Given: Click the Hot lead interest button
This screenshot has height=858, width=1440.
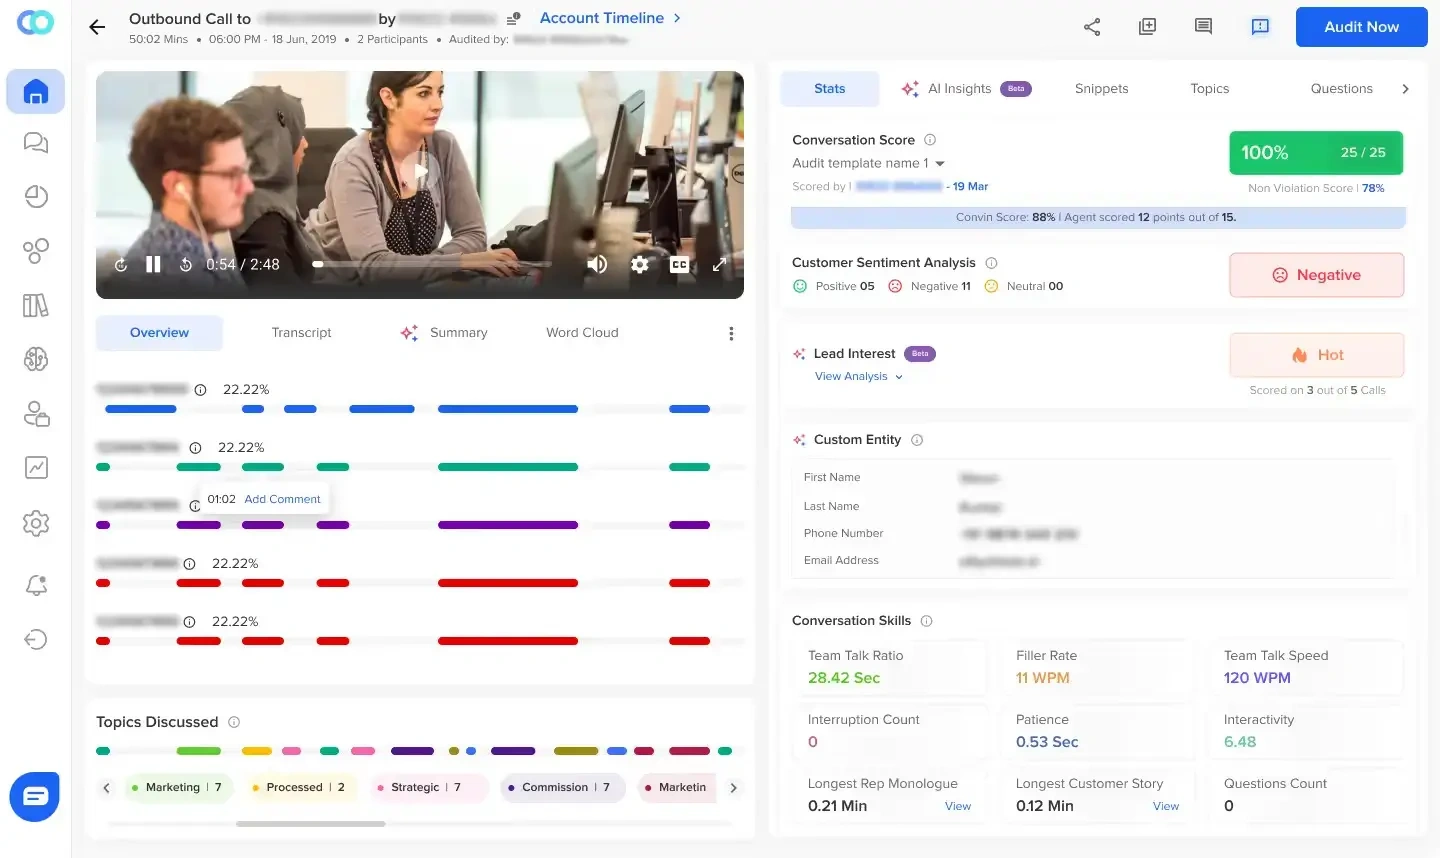Looking at the screenshot, I should point(1316,355).
